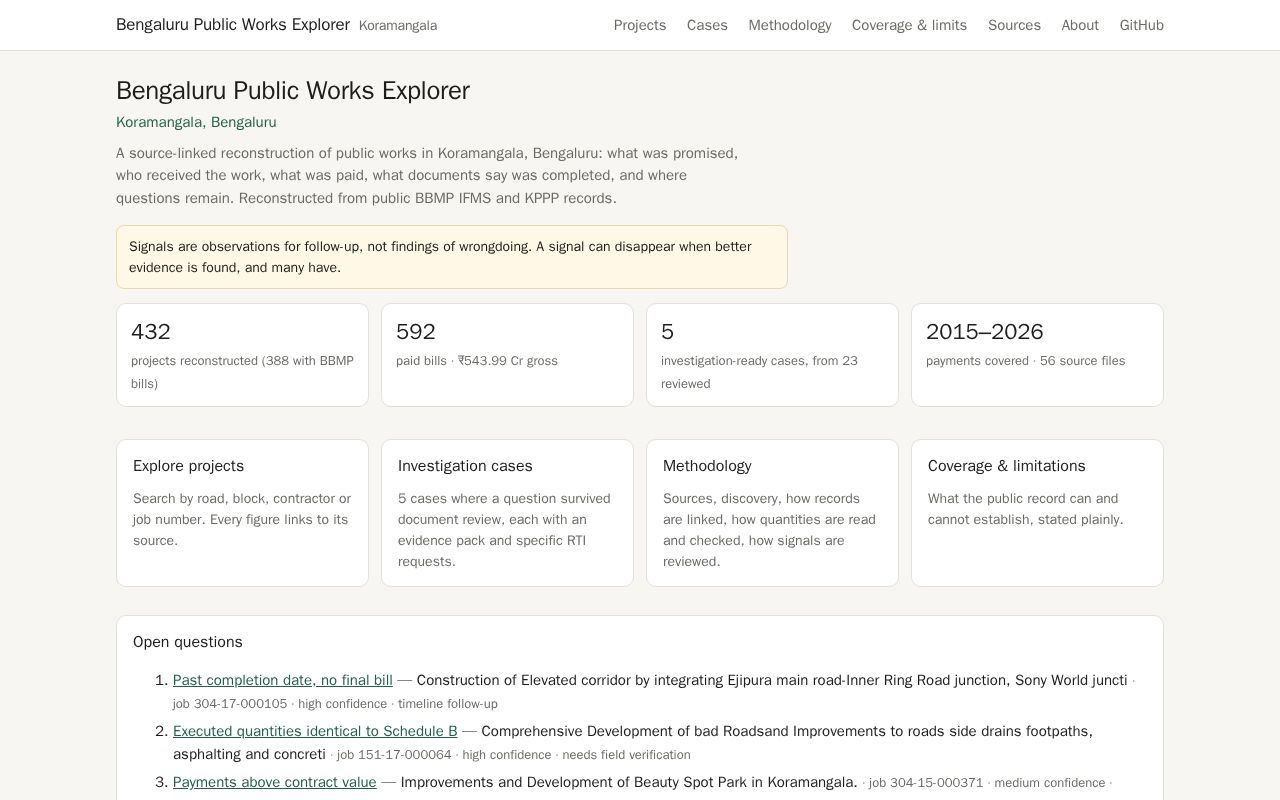Viewport: 1280px width, 800px height.
Task: Open the Sources page link
Action: point(1014,25)
